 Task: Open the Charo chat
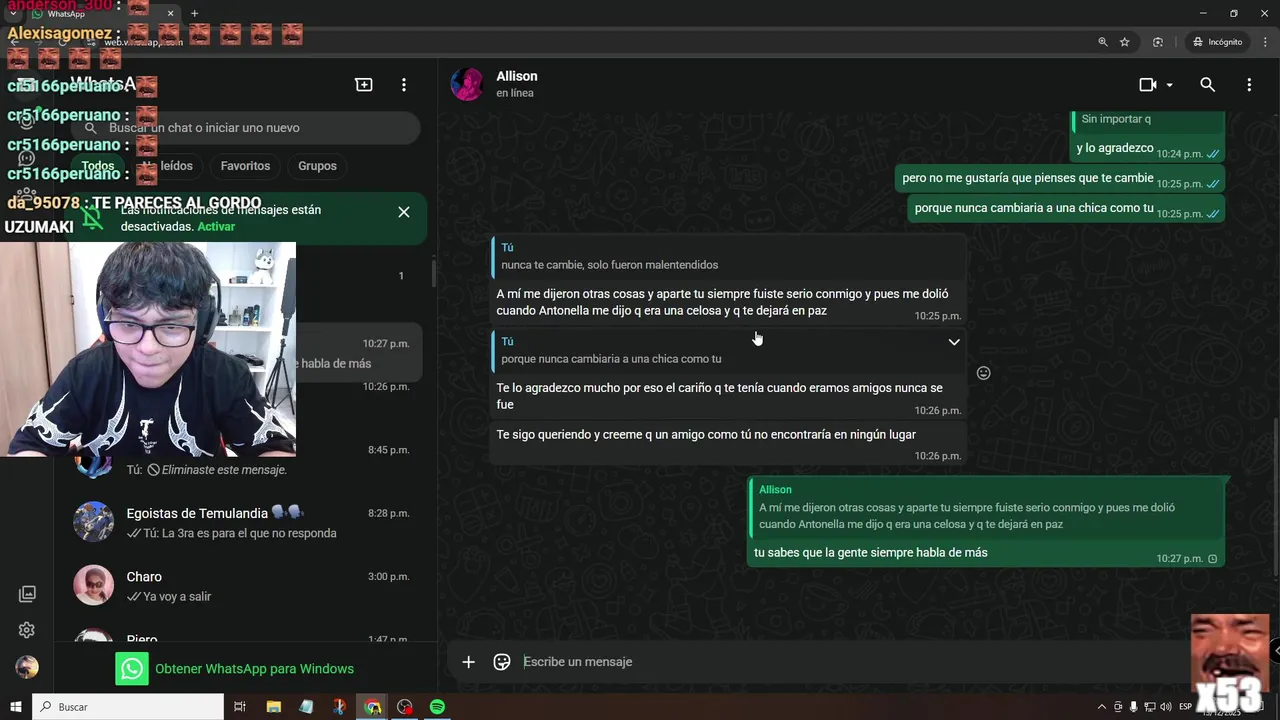coord(245,586)
